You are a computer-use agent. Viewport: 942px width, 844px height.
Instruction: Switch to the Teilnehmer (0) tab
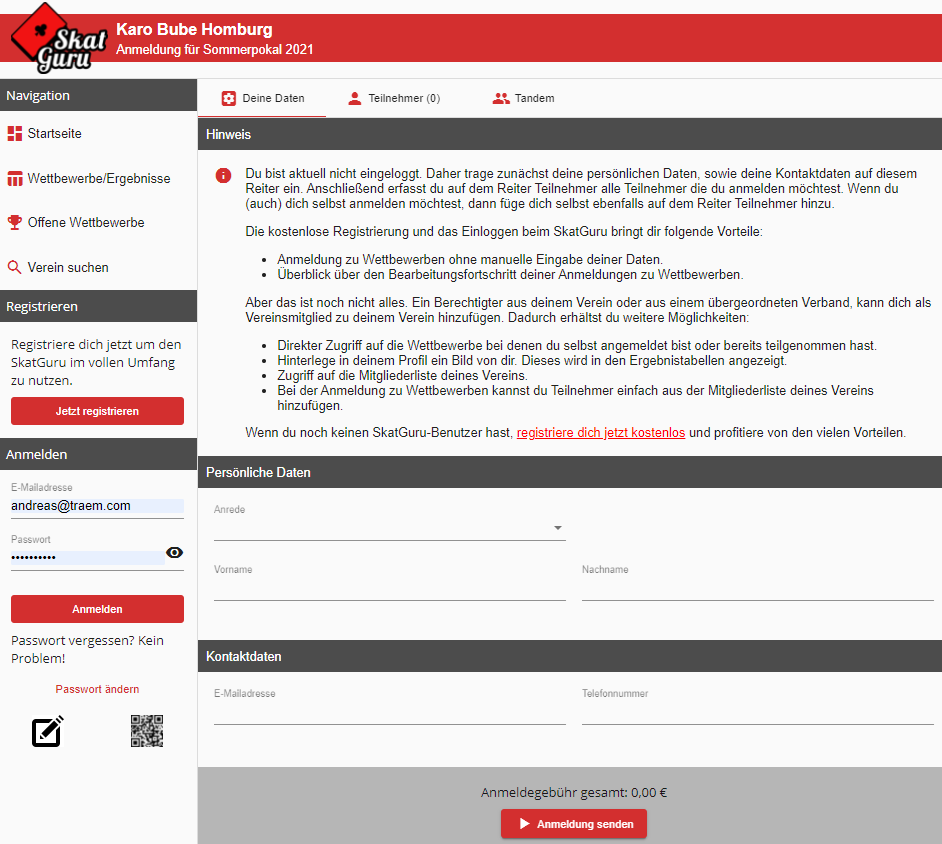click(x=393, y=99)
